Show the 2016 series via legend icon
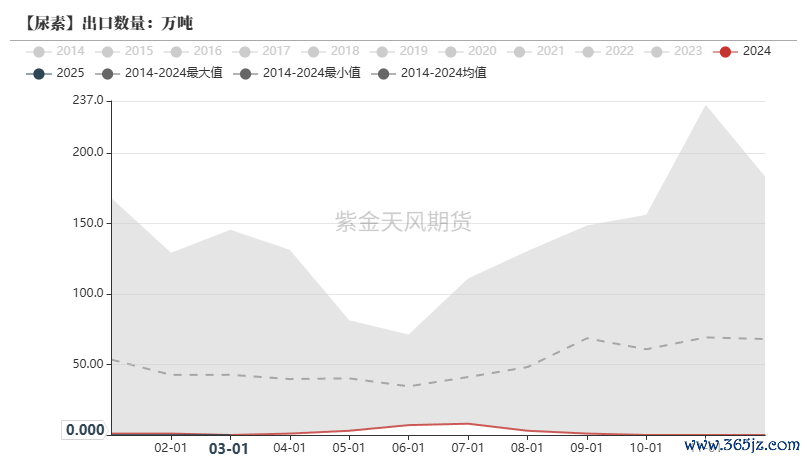 click(177, 51)
